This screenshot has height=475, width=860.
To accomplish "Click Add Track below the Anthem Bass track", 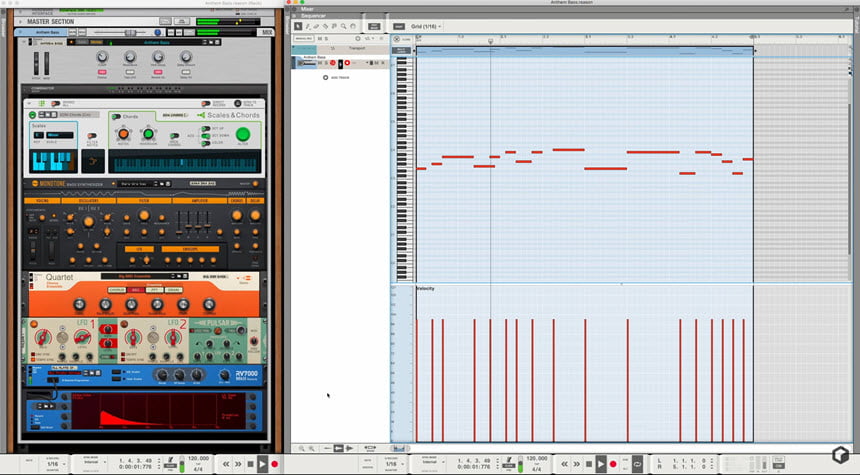I will [336, 77].
